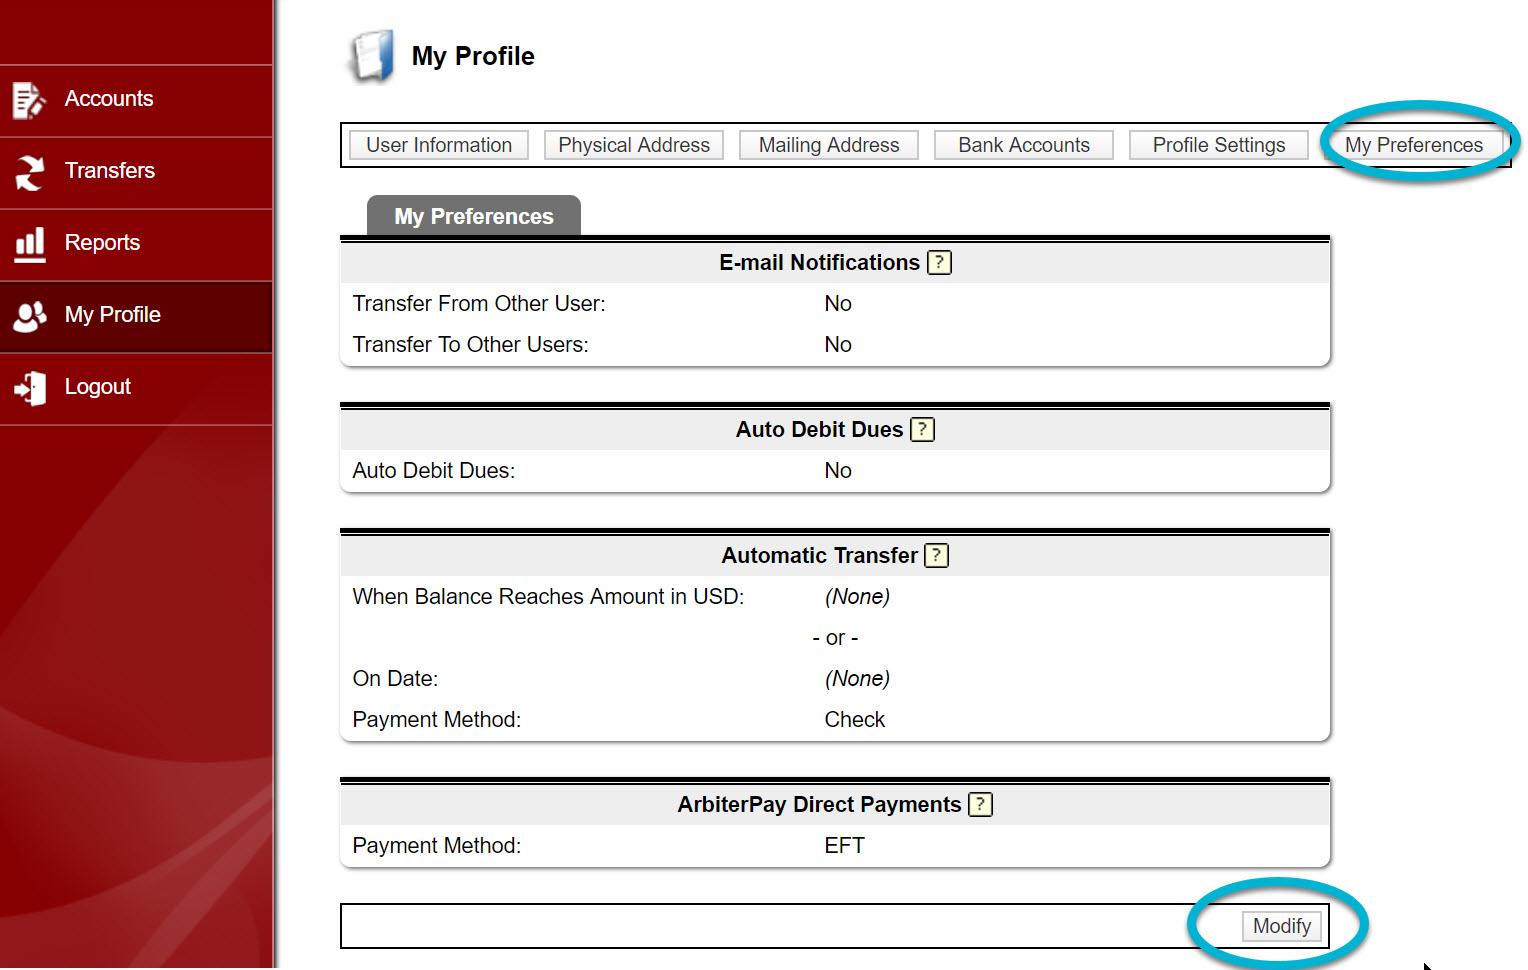Open help for Automatic Transfer
Image resolution: width=1528 pixels, height=970 pixels.
pyautogui.click(x=936, y=555)
